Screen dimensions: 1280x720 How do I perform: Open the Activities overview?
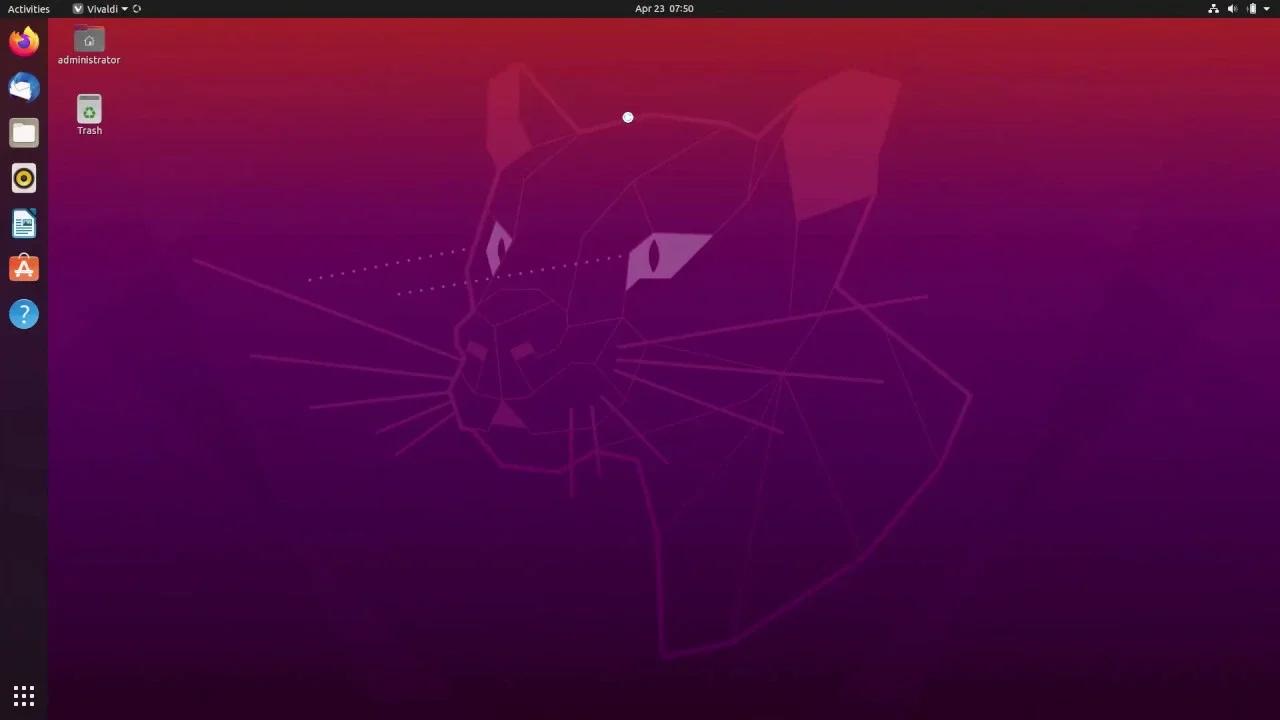click(28, 9)
